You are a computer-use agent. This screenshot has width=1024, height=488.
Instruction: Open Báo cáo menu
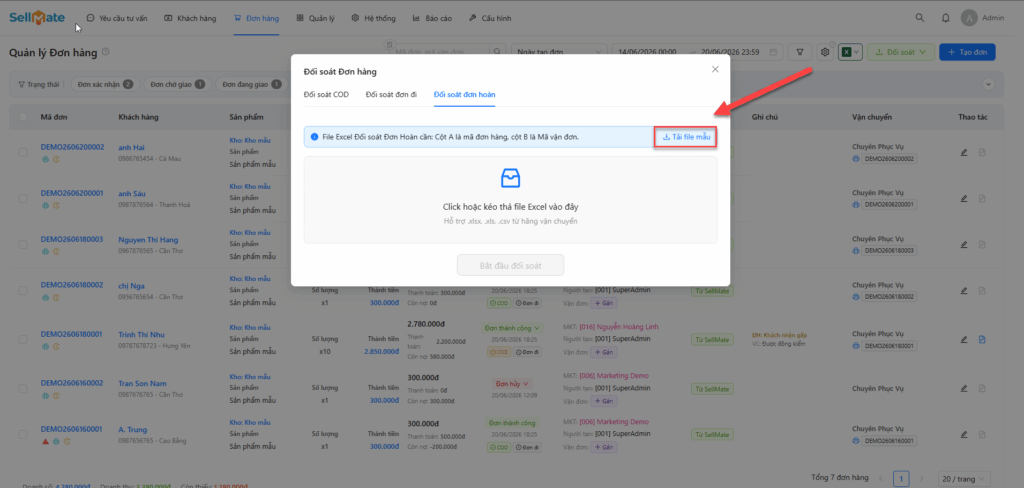[432, 18]
